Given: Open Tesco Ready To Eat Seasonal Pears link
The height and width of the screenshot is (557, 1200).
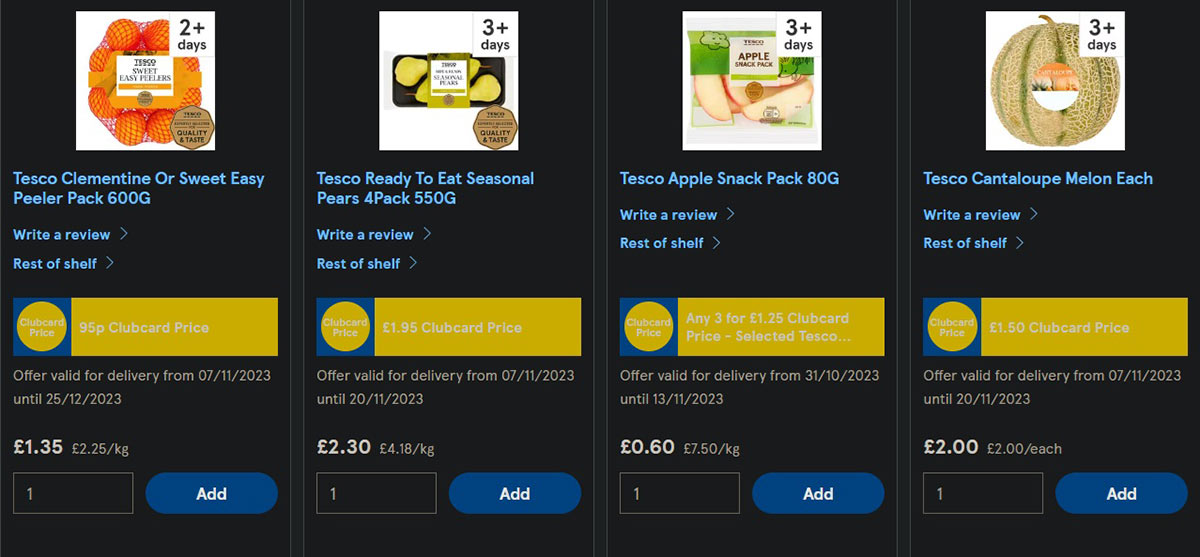Looking at the screenshot, I should (x=425, y=188).
